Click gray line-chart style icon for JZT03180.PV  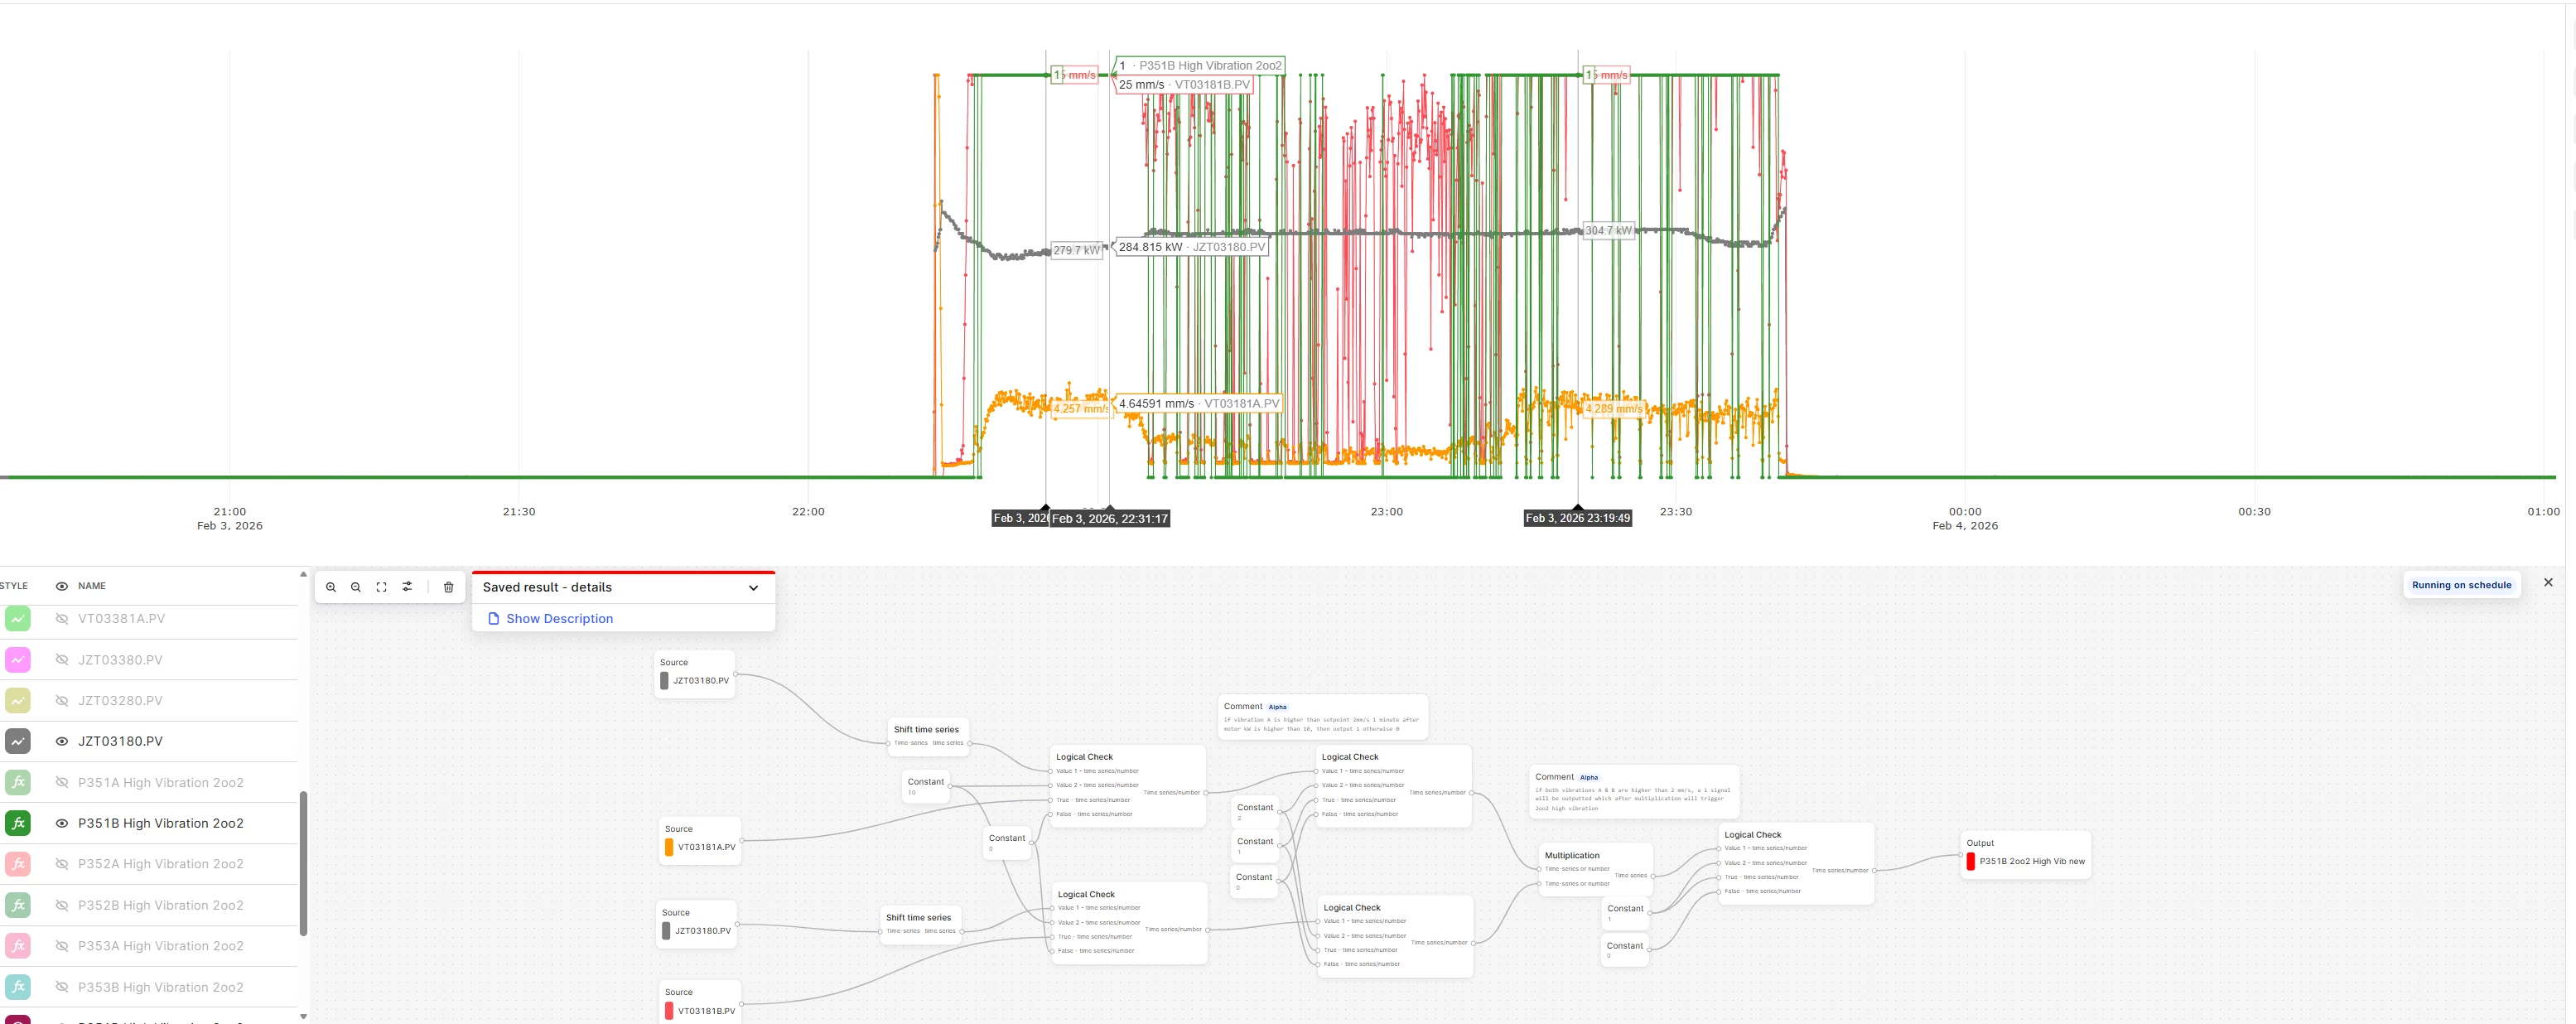pyautogui.click(x=18, y=741)
